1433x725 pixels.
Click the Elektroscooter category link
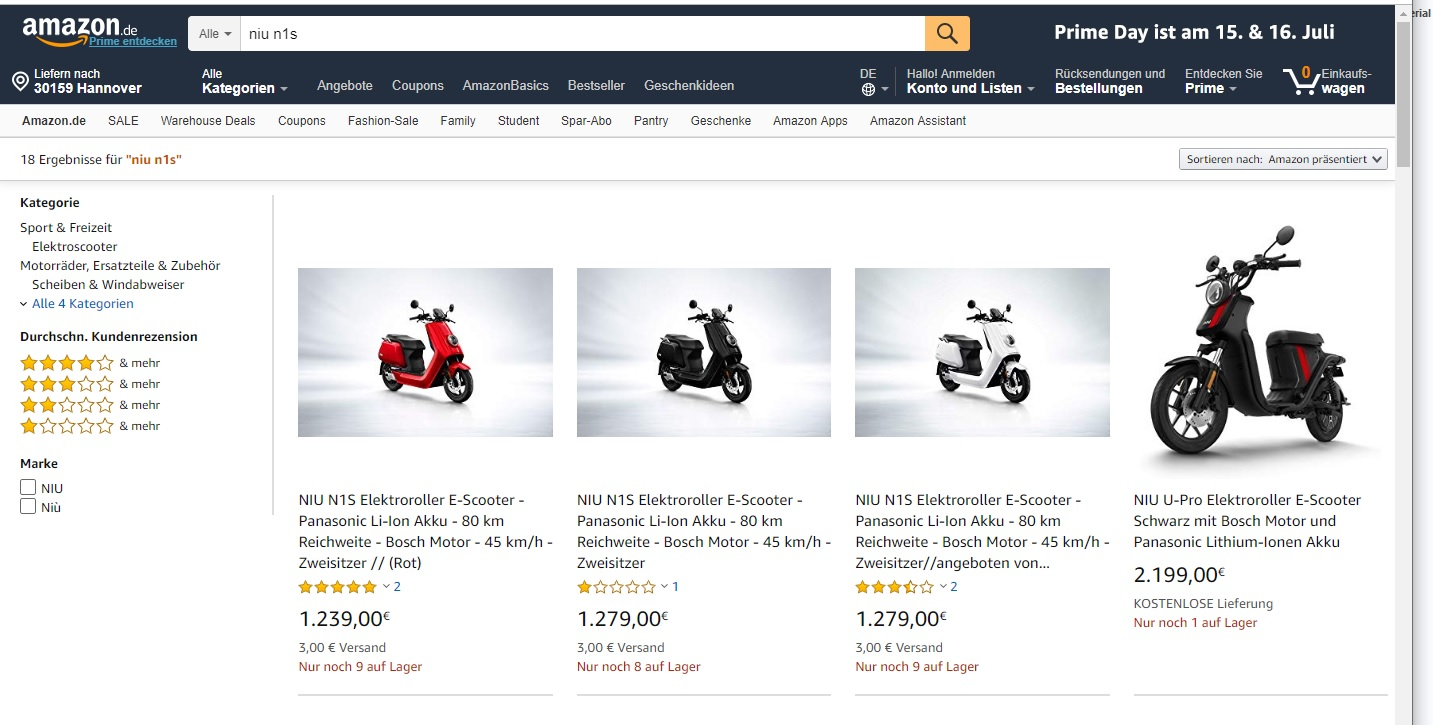click(x=75, y=247)
